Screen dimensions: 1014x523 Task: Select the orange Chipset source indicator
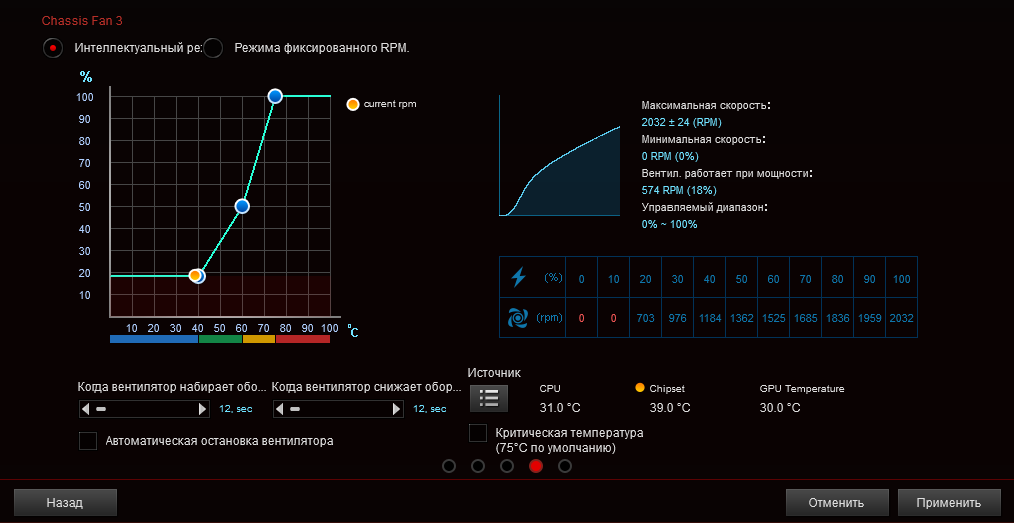coord(640,388)
